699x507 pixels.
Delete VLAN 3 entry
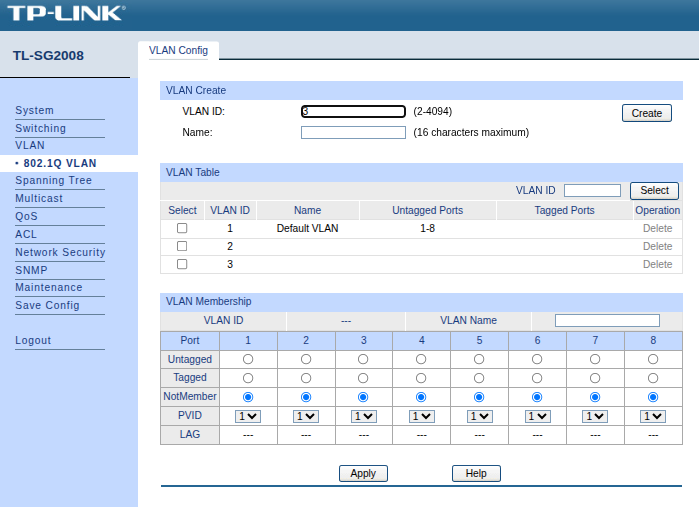[x=657, y=264]
